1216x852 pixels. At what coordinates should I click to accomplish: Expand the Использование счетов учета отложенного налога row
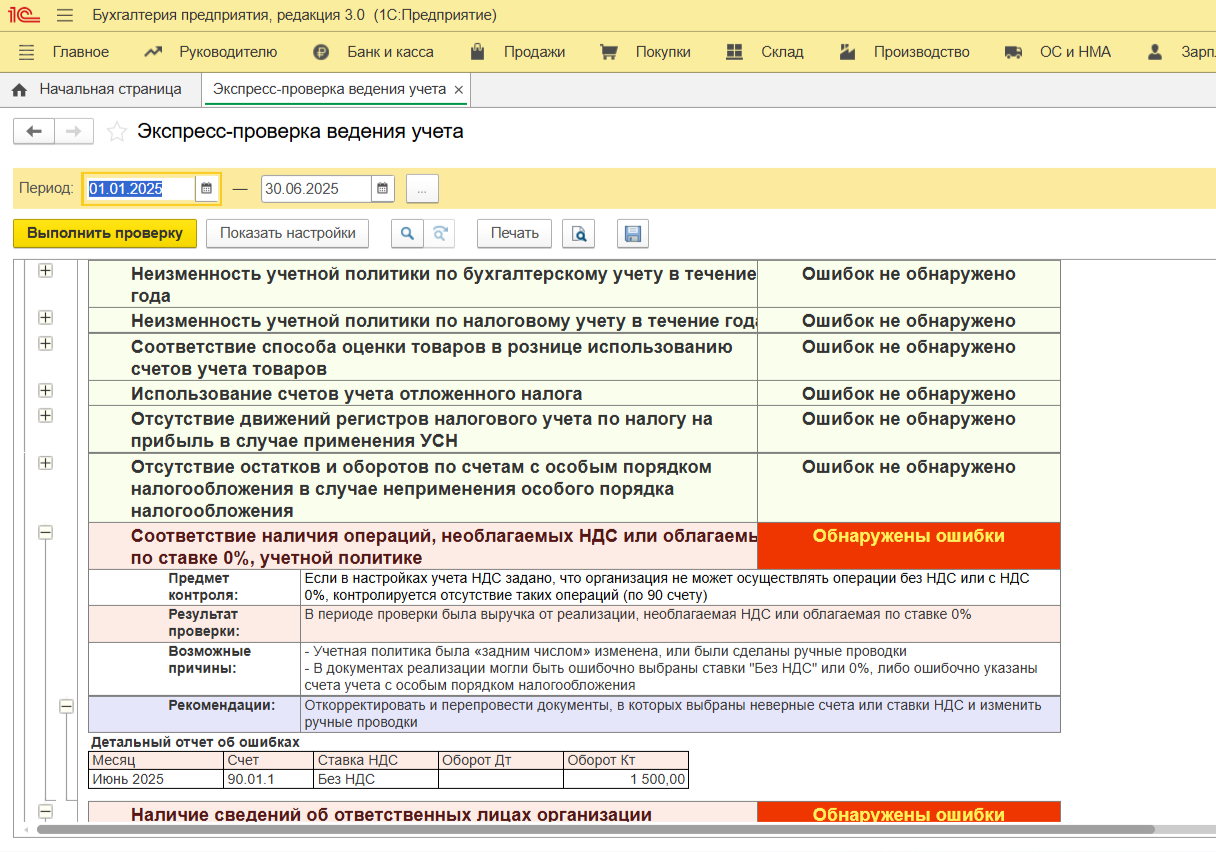click(45, 391)
